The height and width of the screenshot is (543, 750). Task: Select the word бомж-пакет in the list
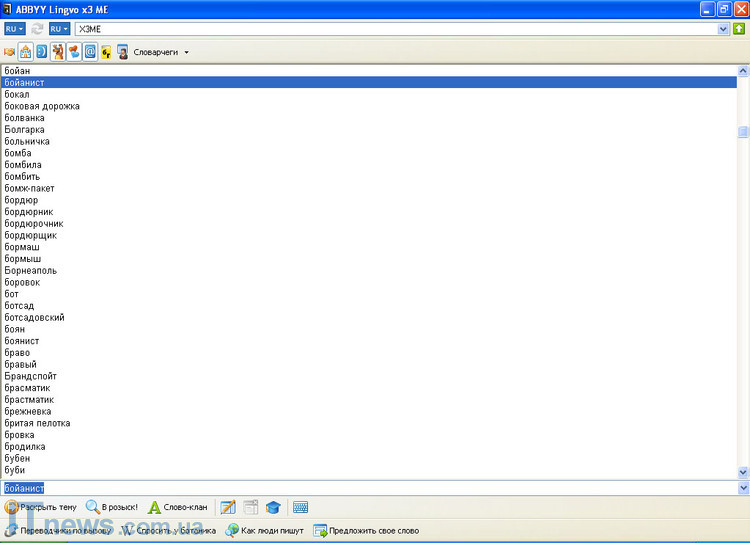(x=29, y=188)
